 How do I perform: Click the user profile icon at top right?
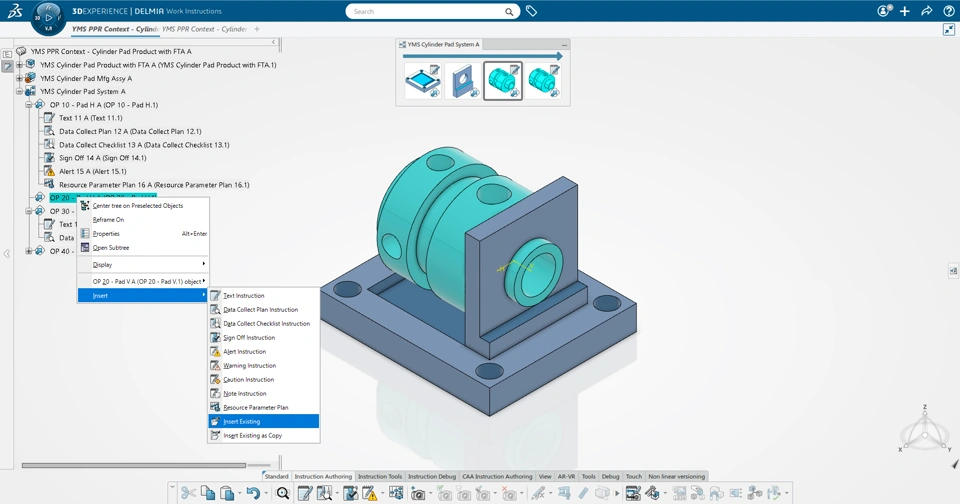point(883,11)
